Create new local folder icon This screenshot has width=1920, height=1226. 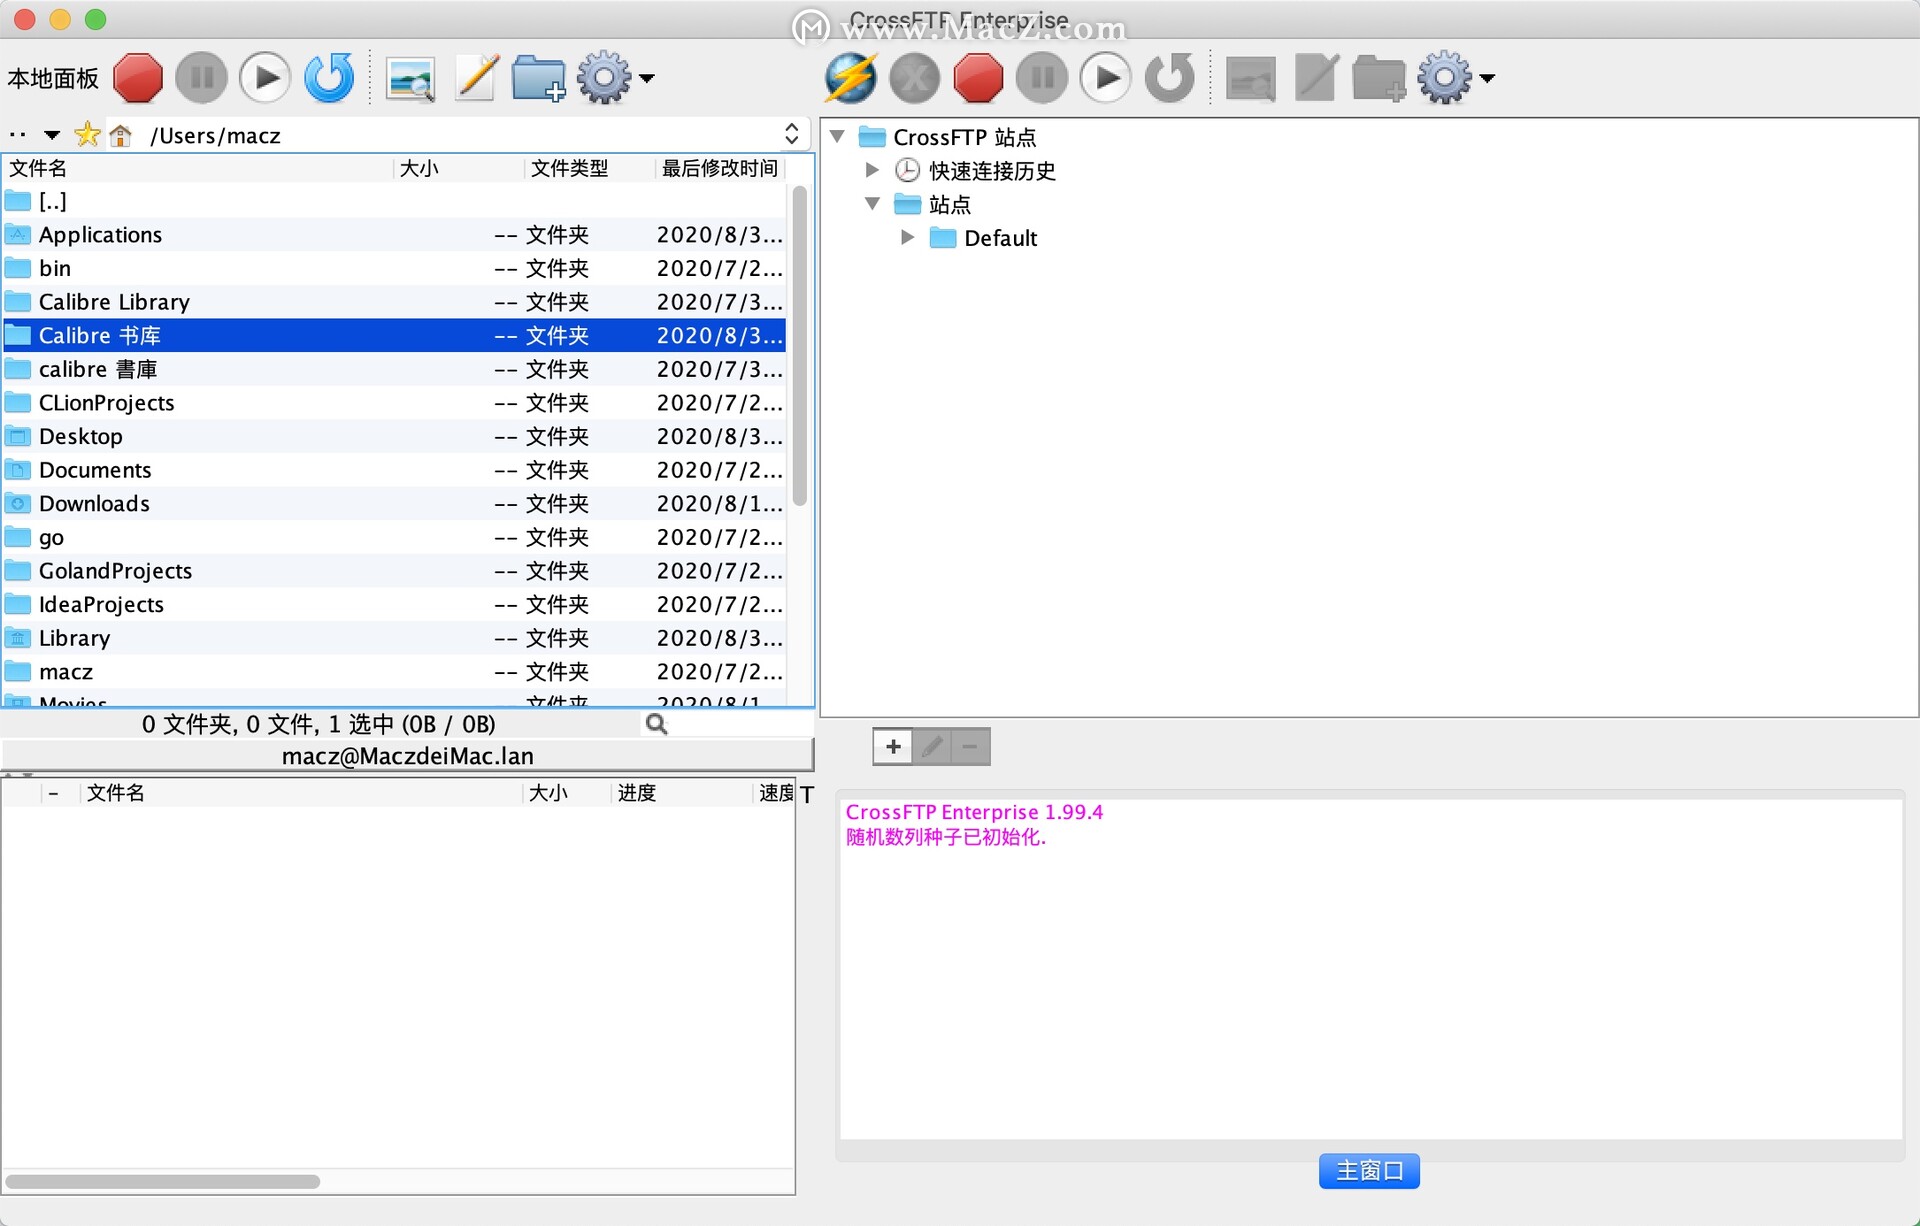tap(539, 78)
